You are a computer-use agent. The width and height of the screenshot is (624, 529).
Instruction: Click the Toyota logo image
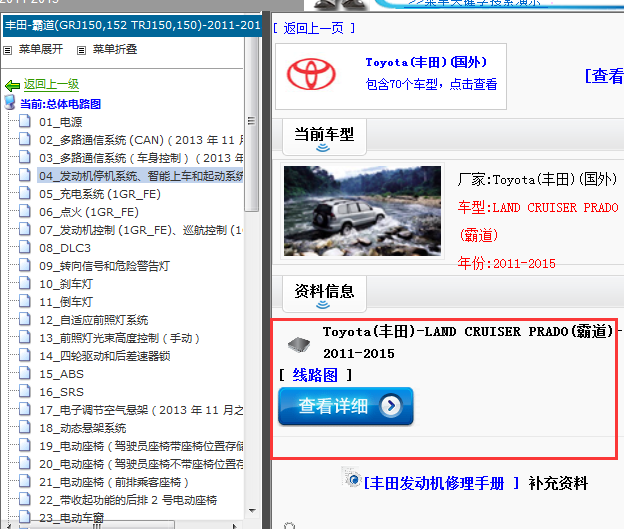pos(311,74)
